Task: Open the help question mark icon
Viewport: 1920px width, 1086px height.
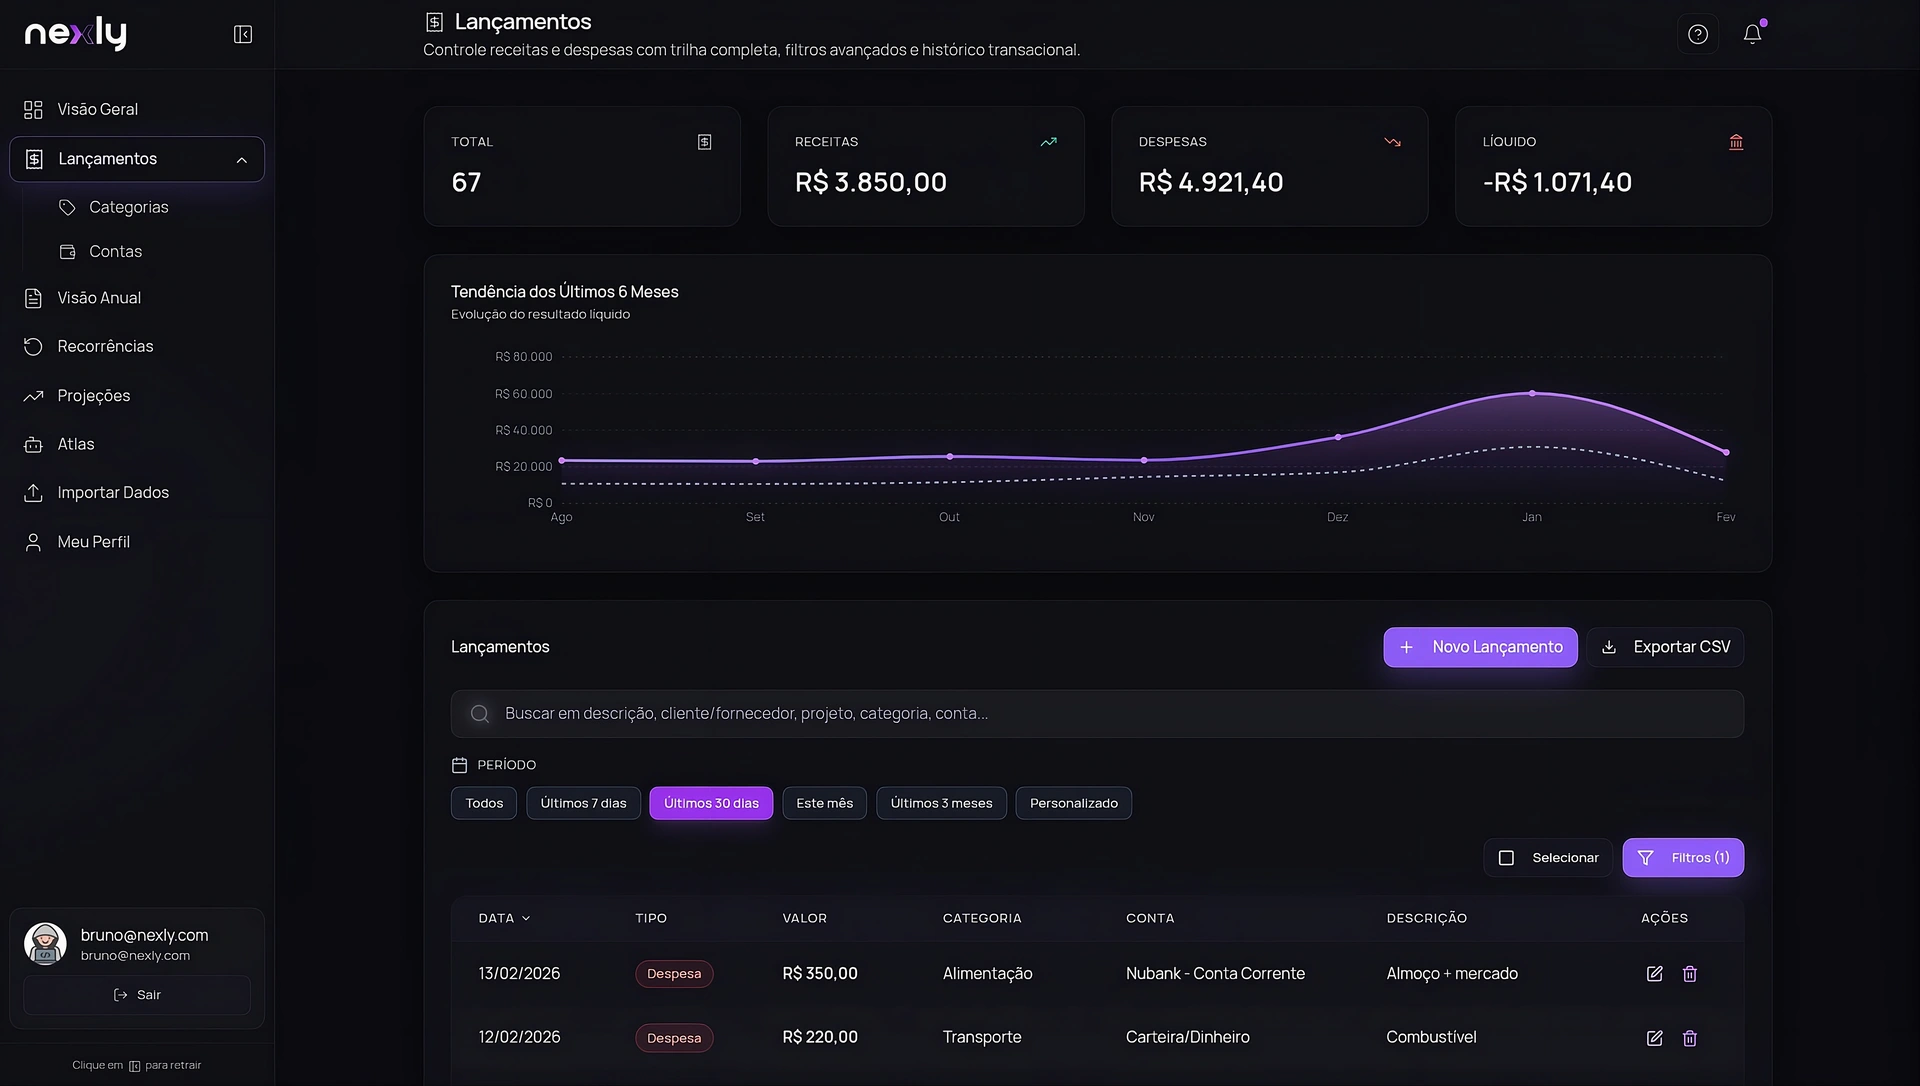Action: [1697, 35]
